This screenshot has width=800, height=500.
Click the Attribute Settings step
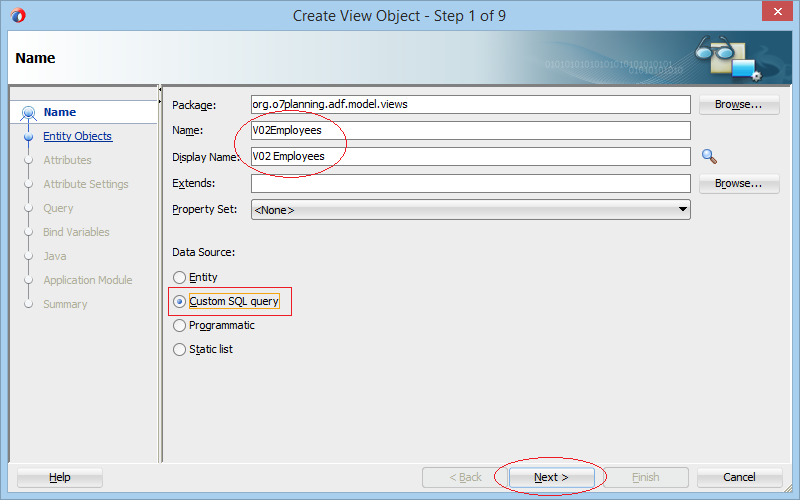(x=86, y=184)
